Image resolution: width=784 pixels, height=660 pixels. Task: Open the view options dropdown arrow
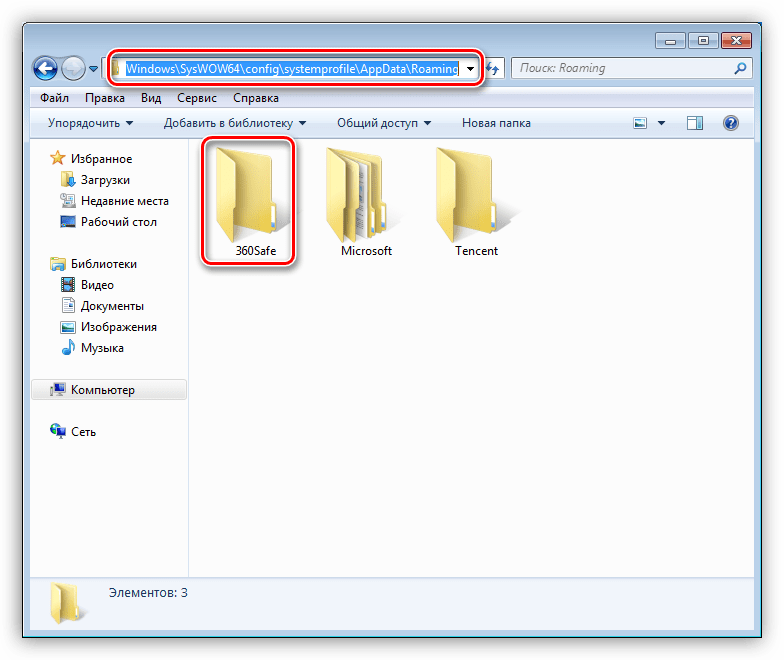(x=661, y=123)
